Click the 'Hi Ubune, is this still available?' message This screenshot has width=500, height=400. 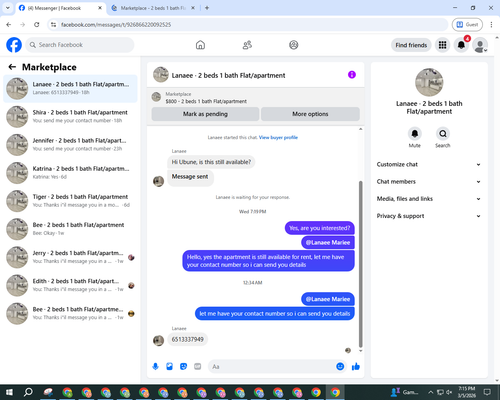coord(211,162)
